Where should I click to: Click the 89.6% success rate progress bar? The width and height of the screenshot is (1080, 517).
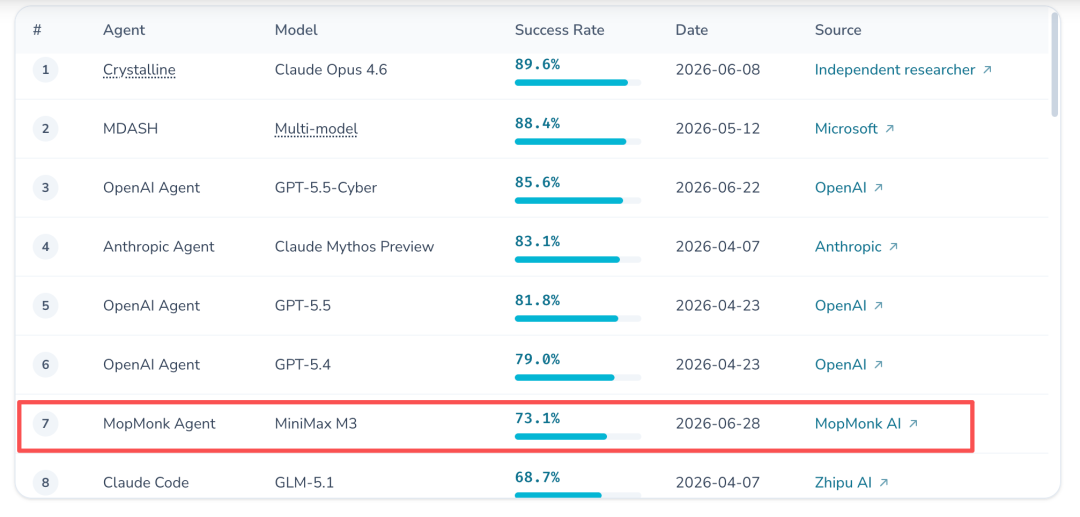[578, 83]
